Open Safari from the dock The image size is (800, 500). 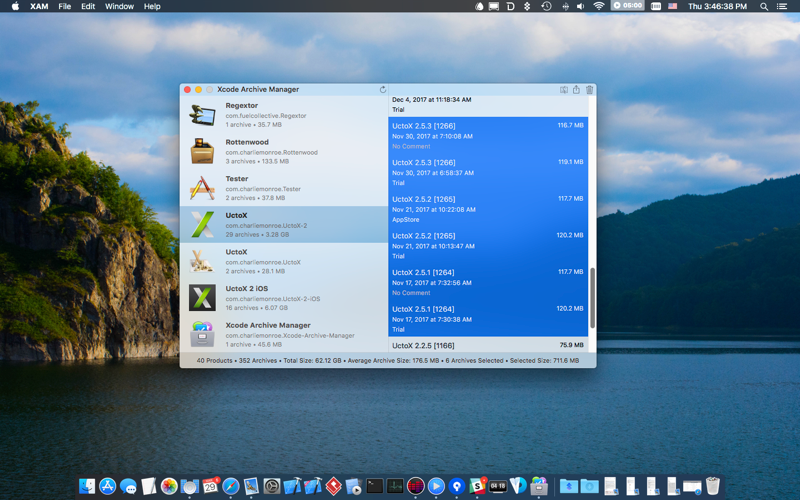pos(231,486)
